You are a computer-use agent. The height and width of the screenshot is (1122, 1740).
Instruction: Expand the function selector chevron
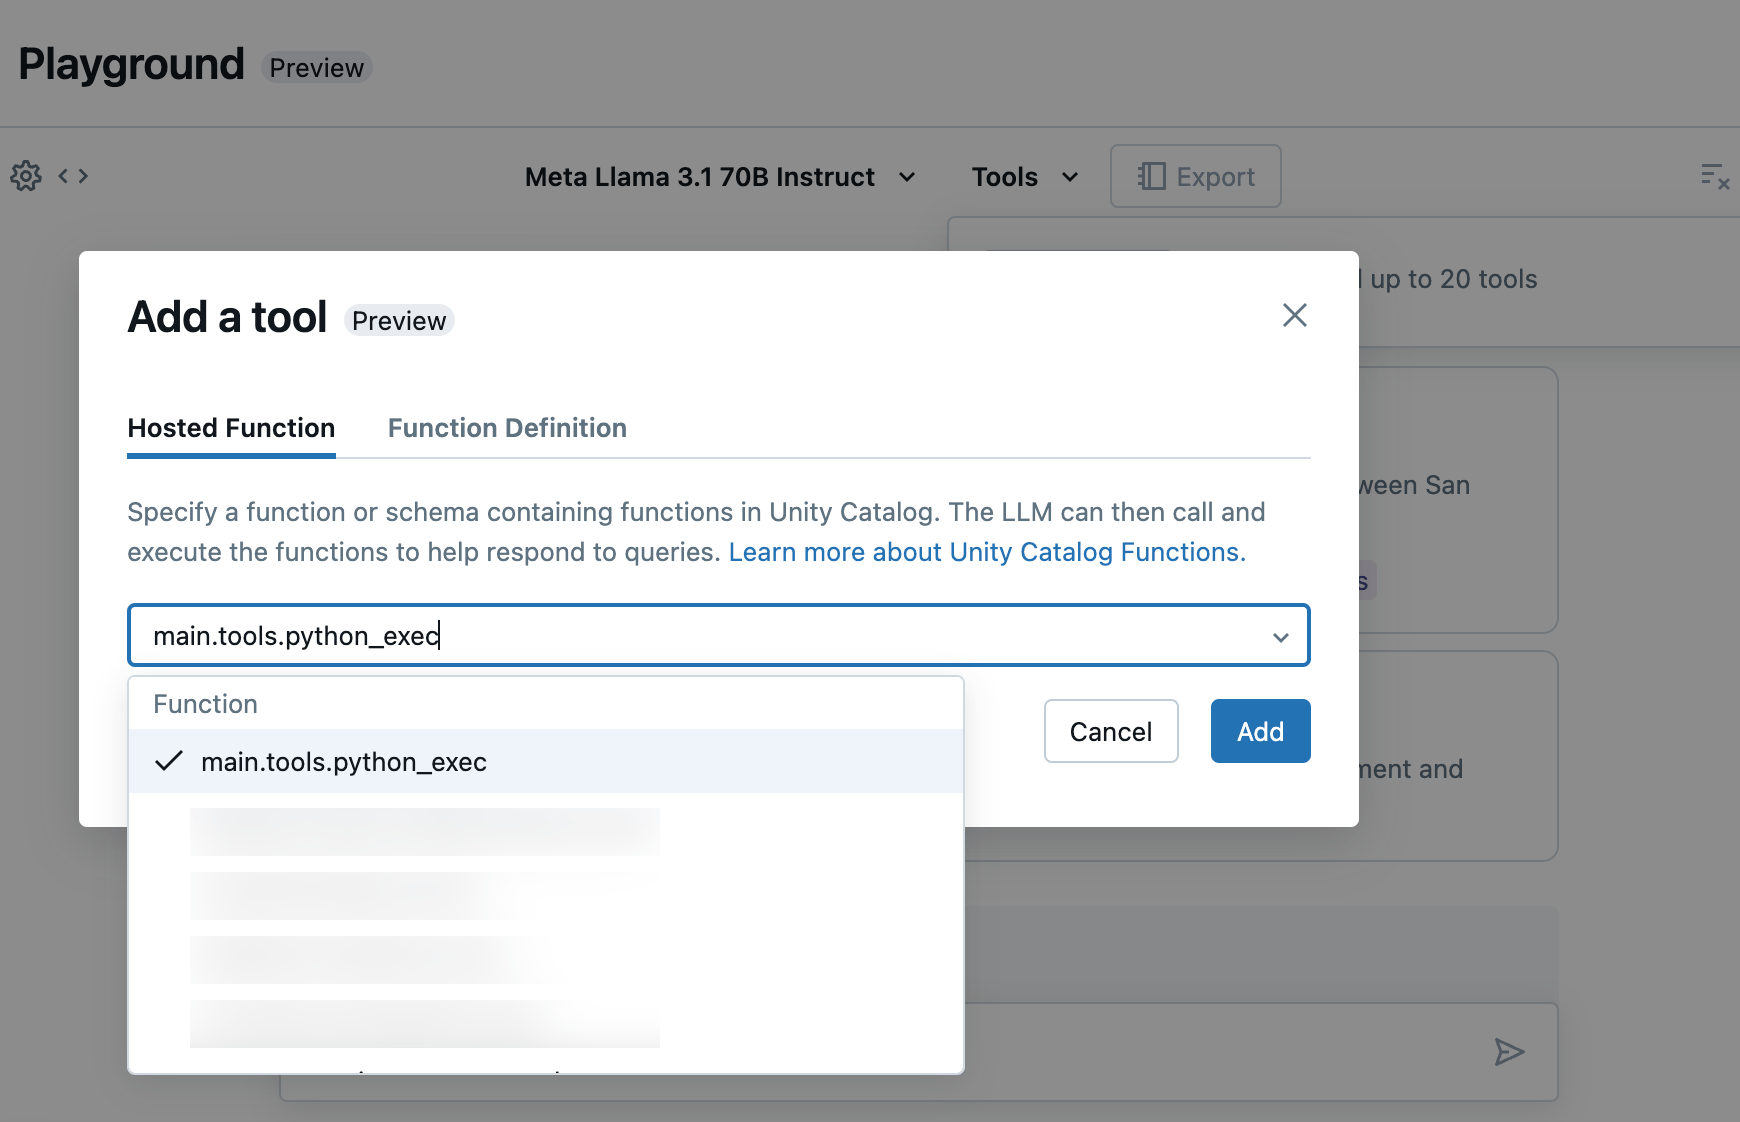1281,636
